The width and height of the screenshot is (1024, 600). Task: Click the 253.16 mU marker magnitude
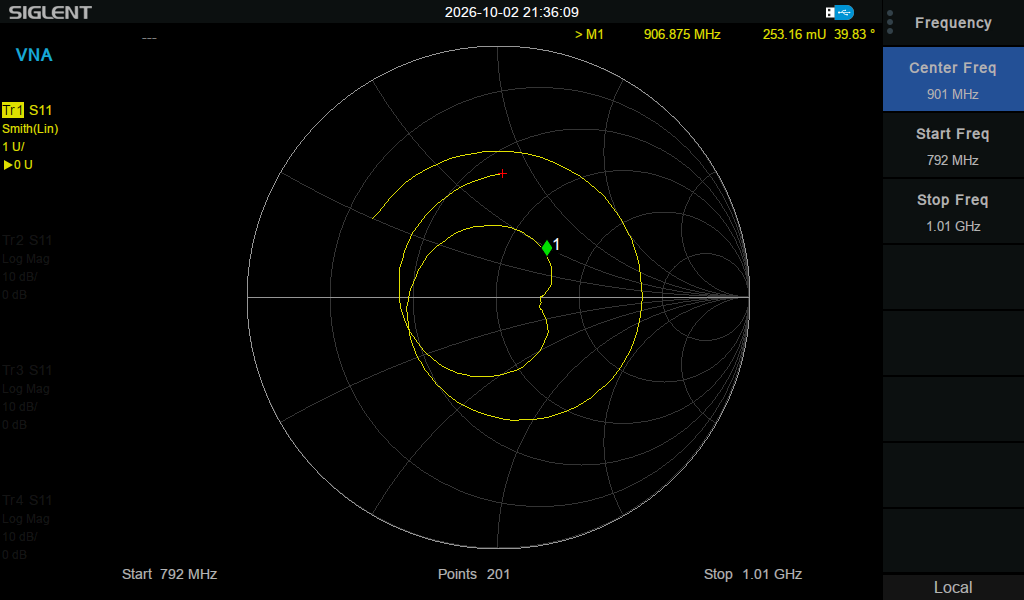(x=794, y=34)
